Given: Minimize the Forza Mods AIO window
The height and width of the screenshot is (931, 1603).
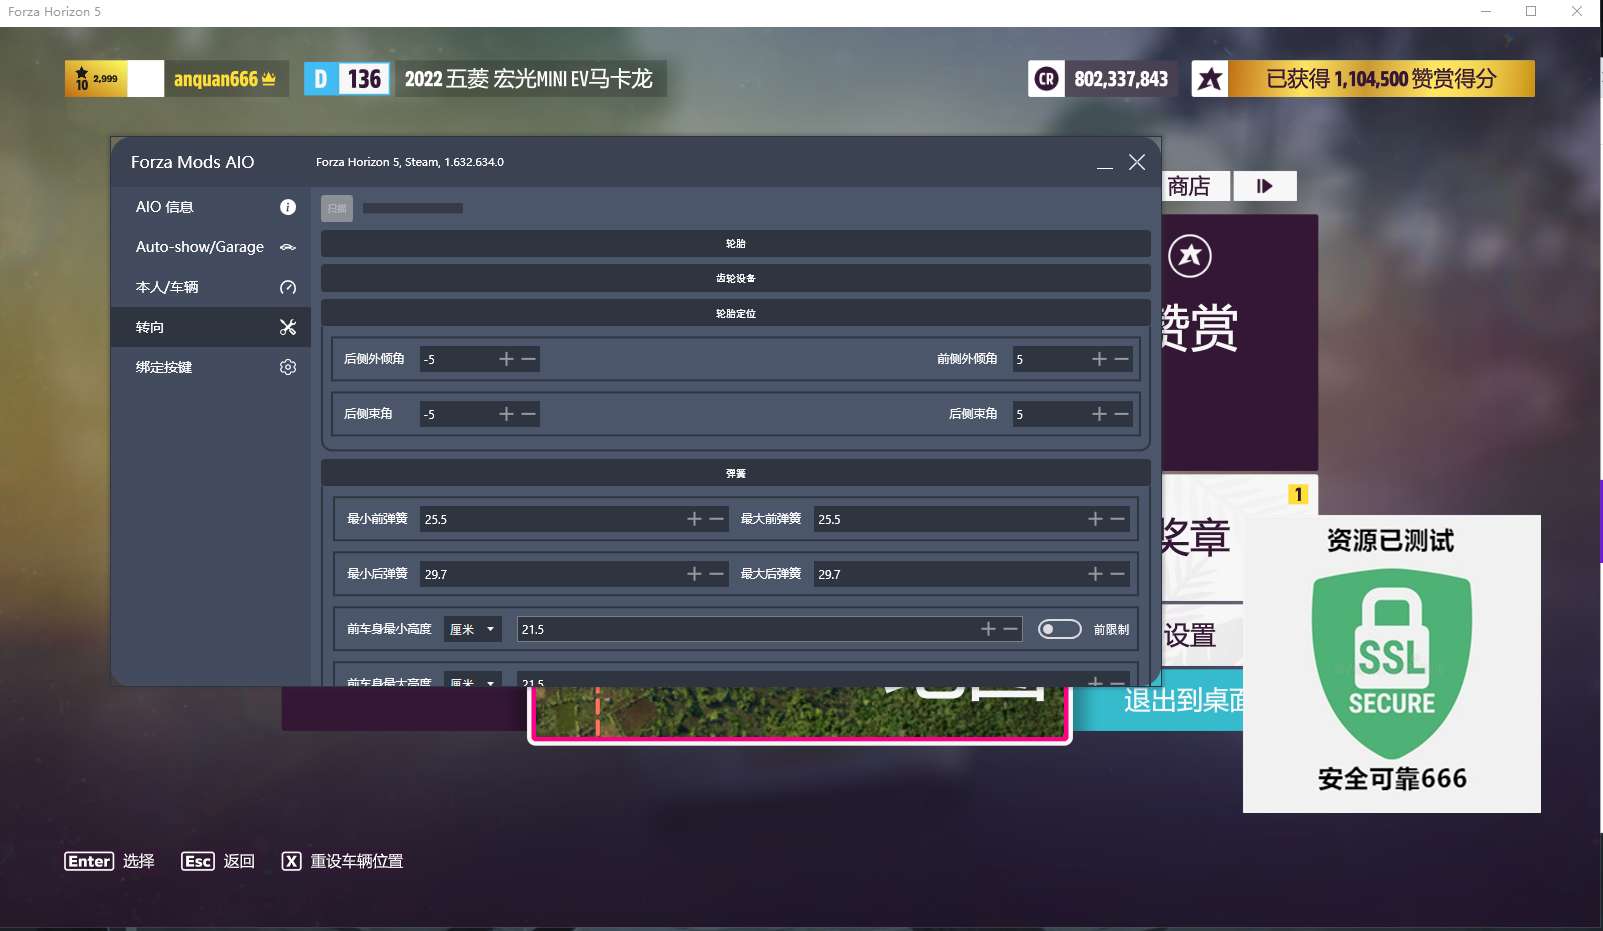Looking at the screenshot, I should pos(1105,163).
